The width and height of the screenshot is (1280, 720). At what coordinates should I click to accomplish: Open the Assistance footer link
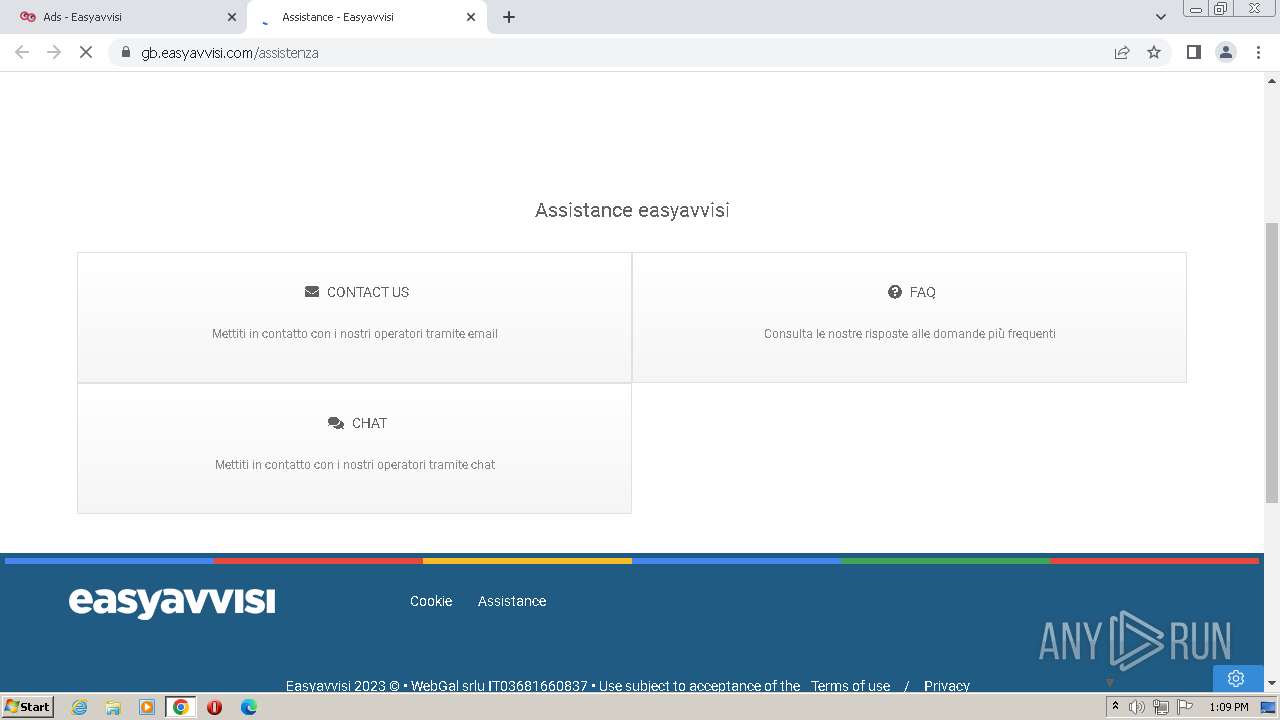coord(512,601)
